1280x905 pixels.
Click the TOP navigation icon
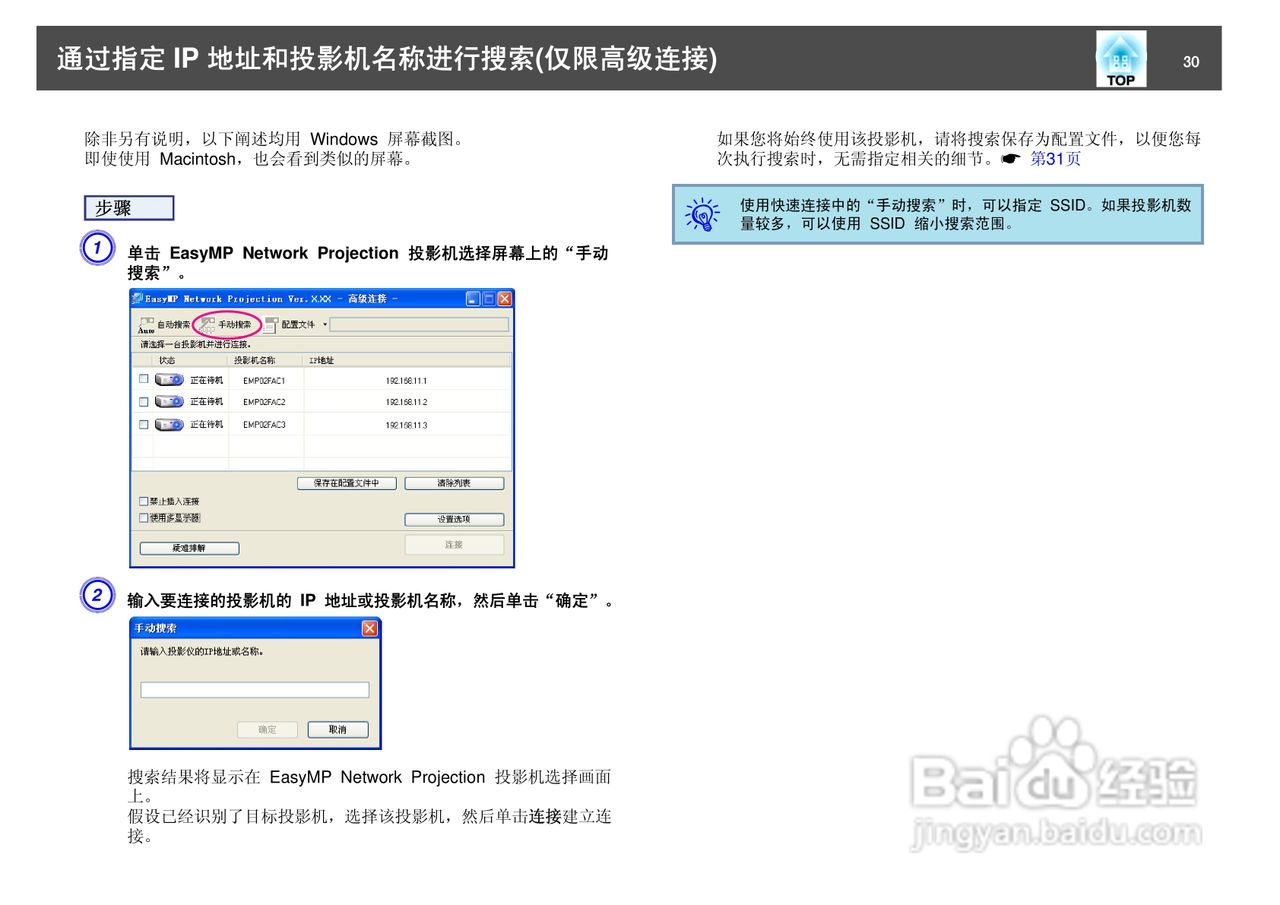click(x=1120, y=58)
